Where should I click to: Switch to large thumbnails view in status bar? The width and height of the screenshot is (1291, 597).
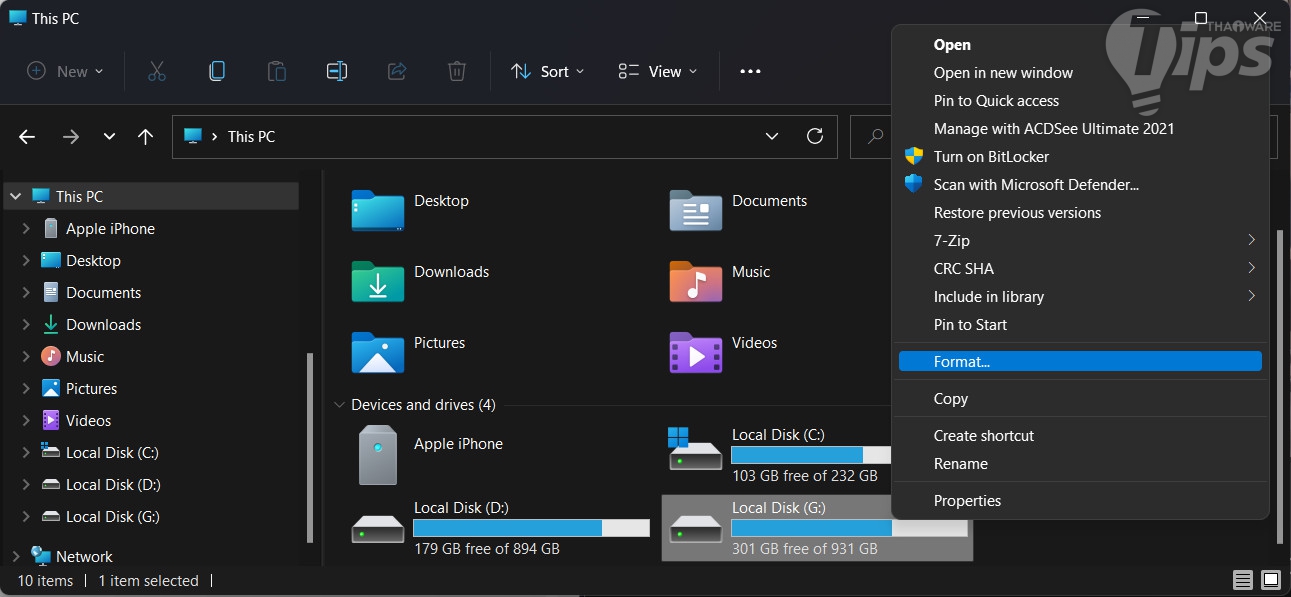1270,580
